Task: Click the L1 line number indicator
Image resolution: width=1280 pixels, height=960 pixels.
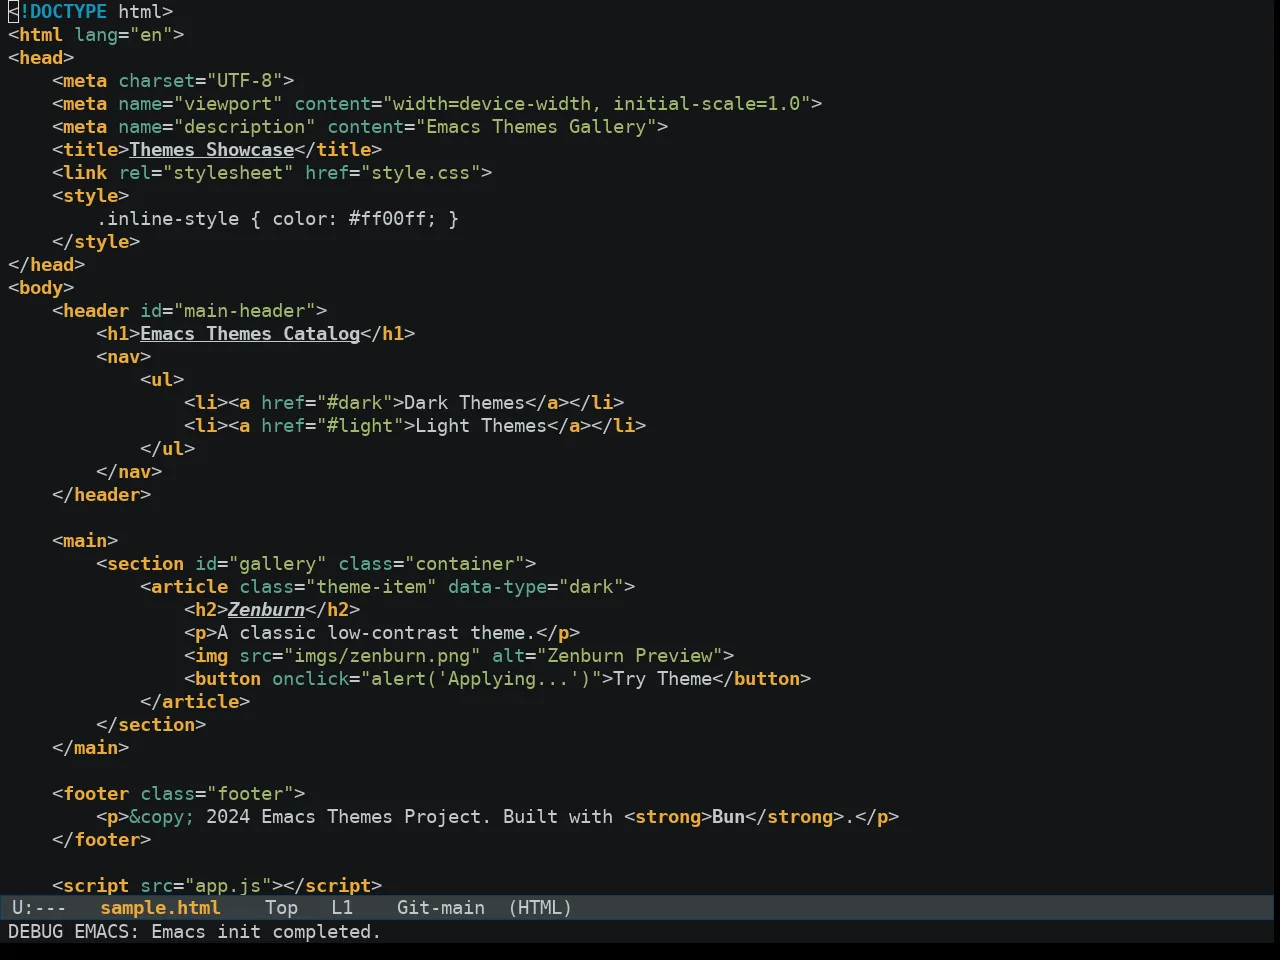Action: pos(342,908)
